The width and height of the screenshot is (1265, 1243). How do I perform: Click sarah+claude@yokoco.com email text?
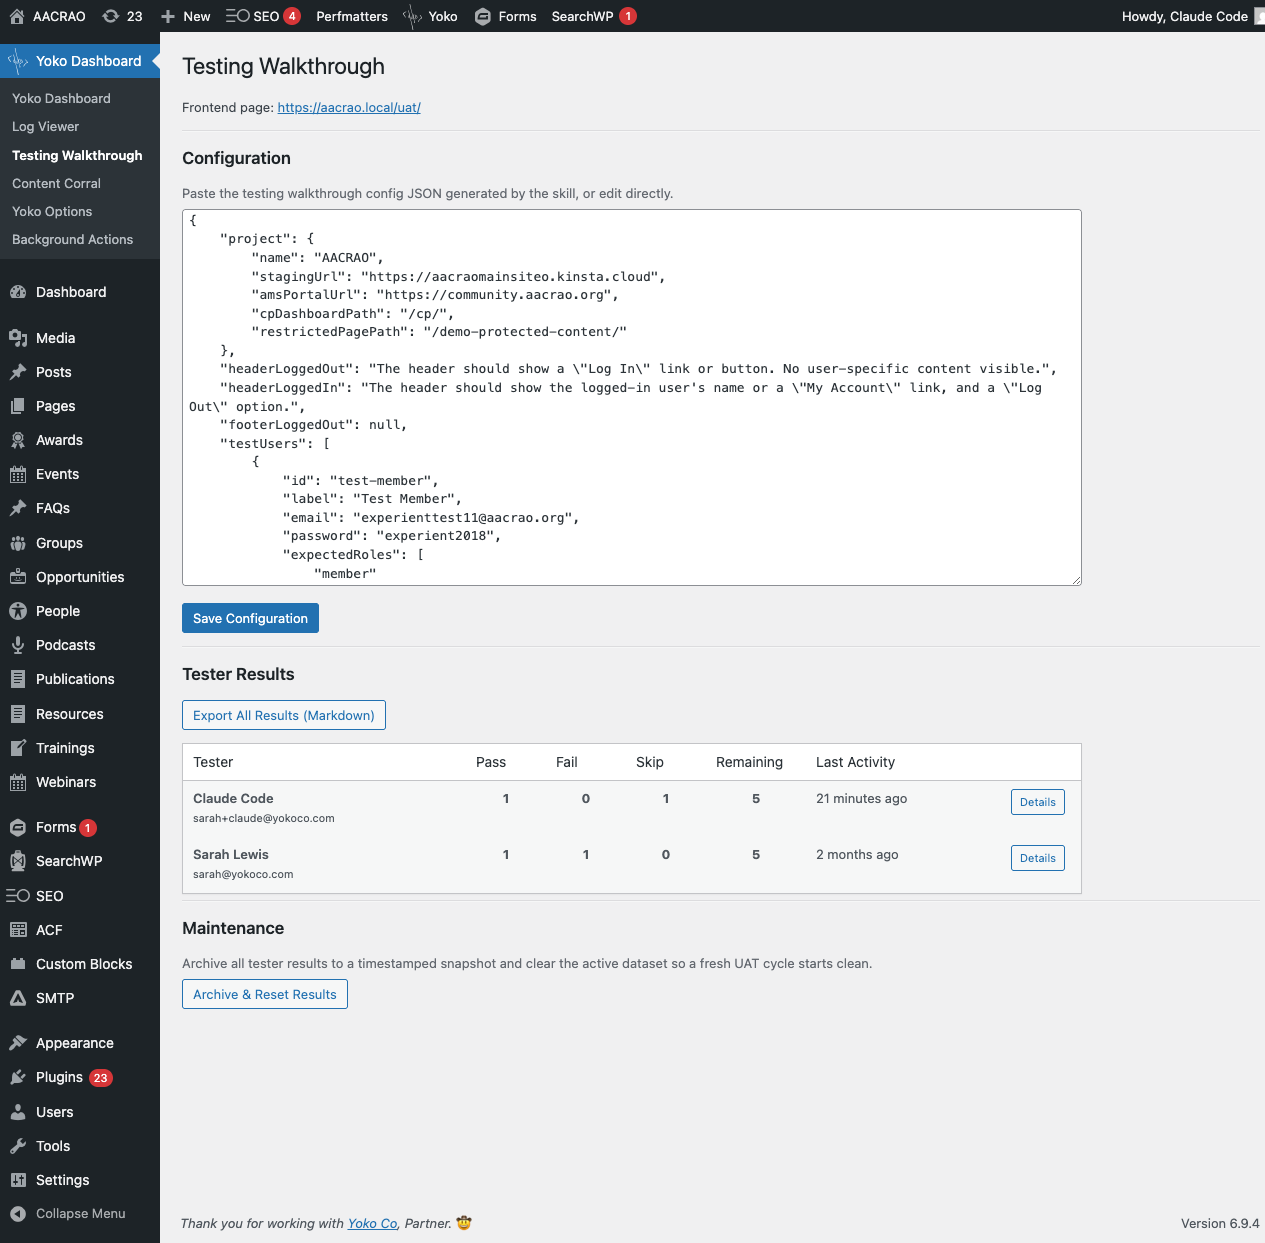tap(264, 818)
